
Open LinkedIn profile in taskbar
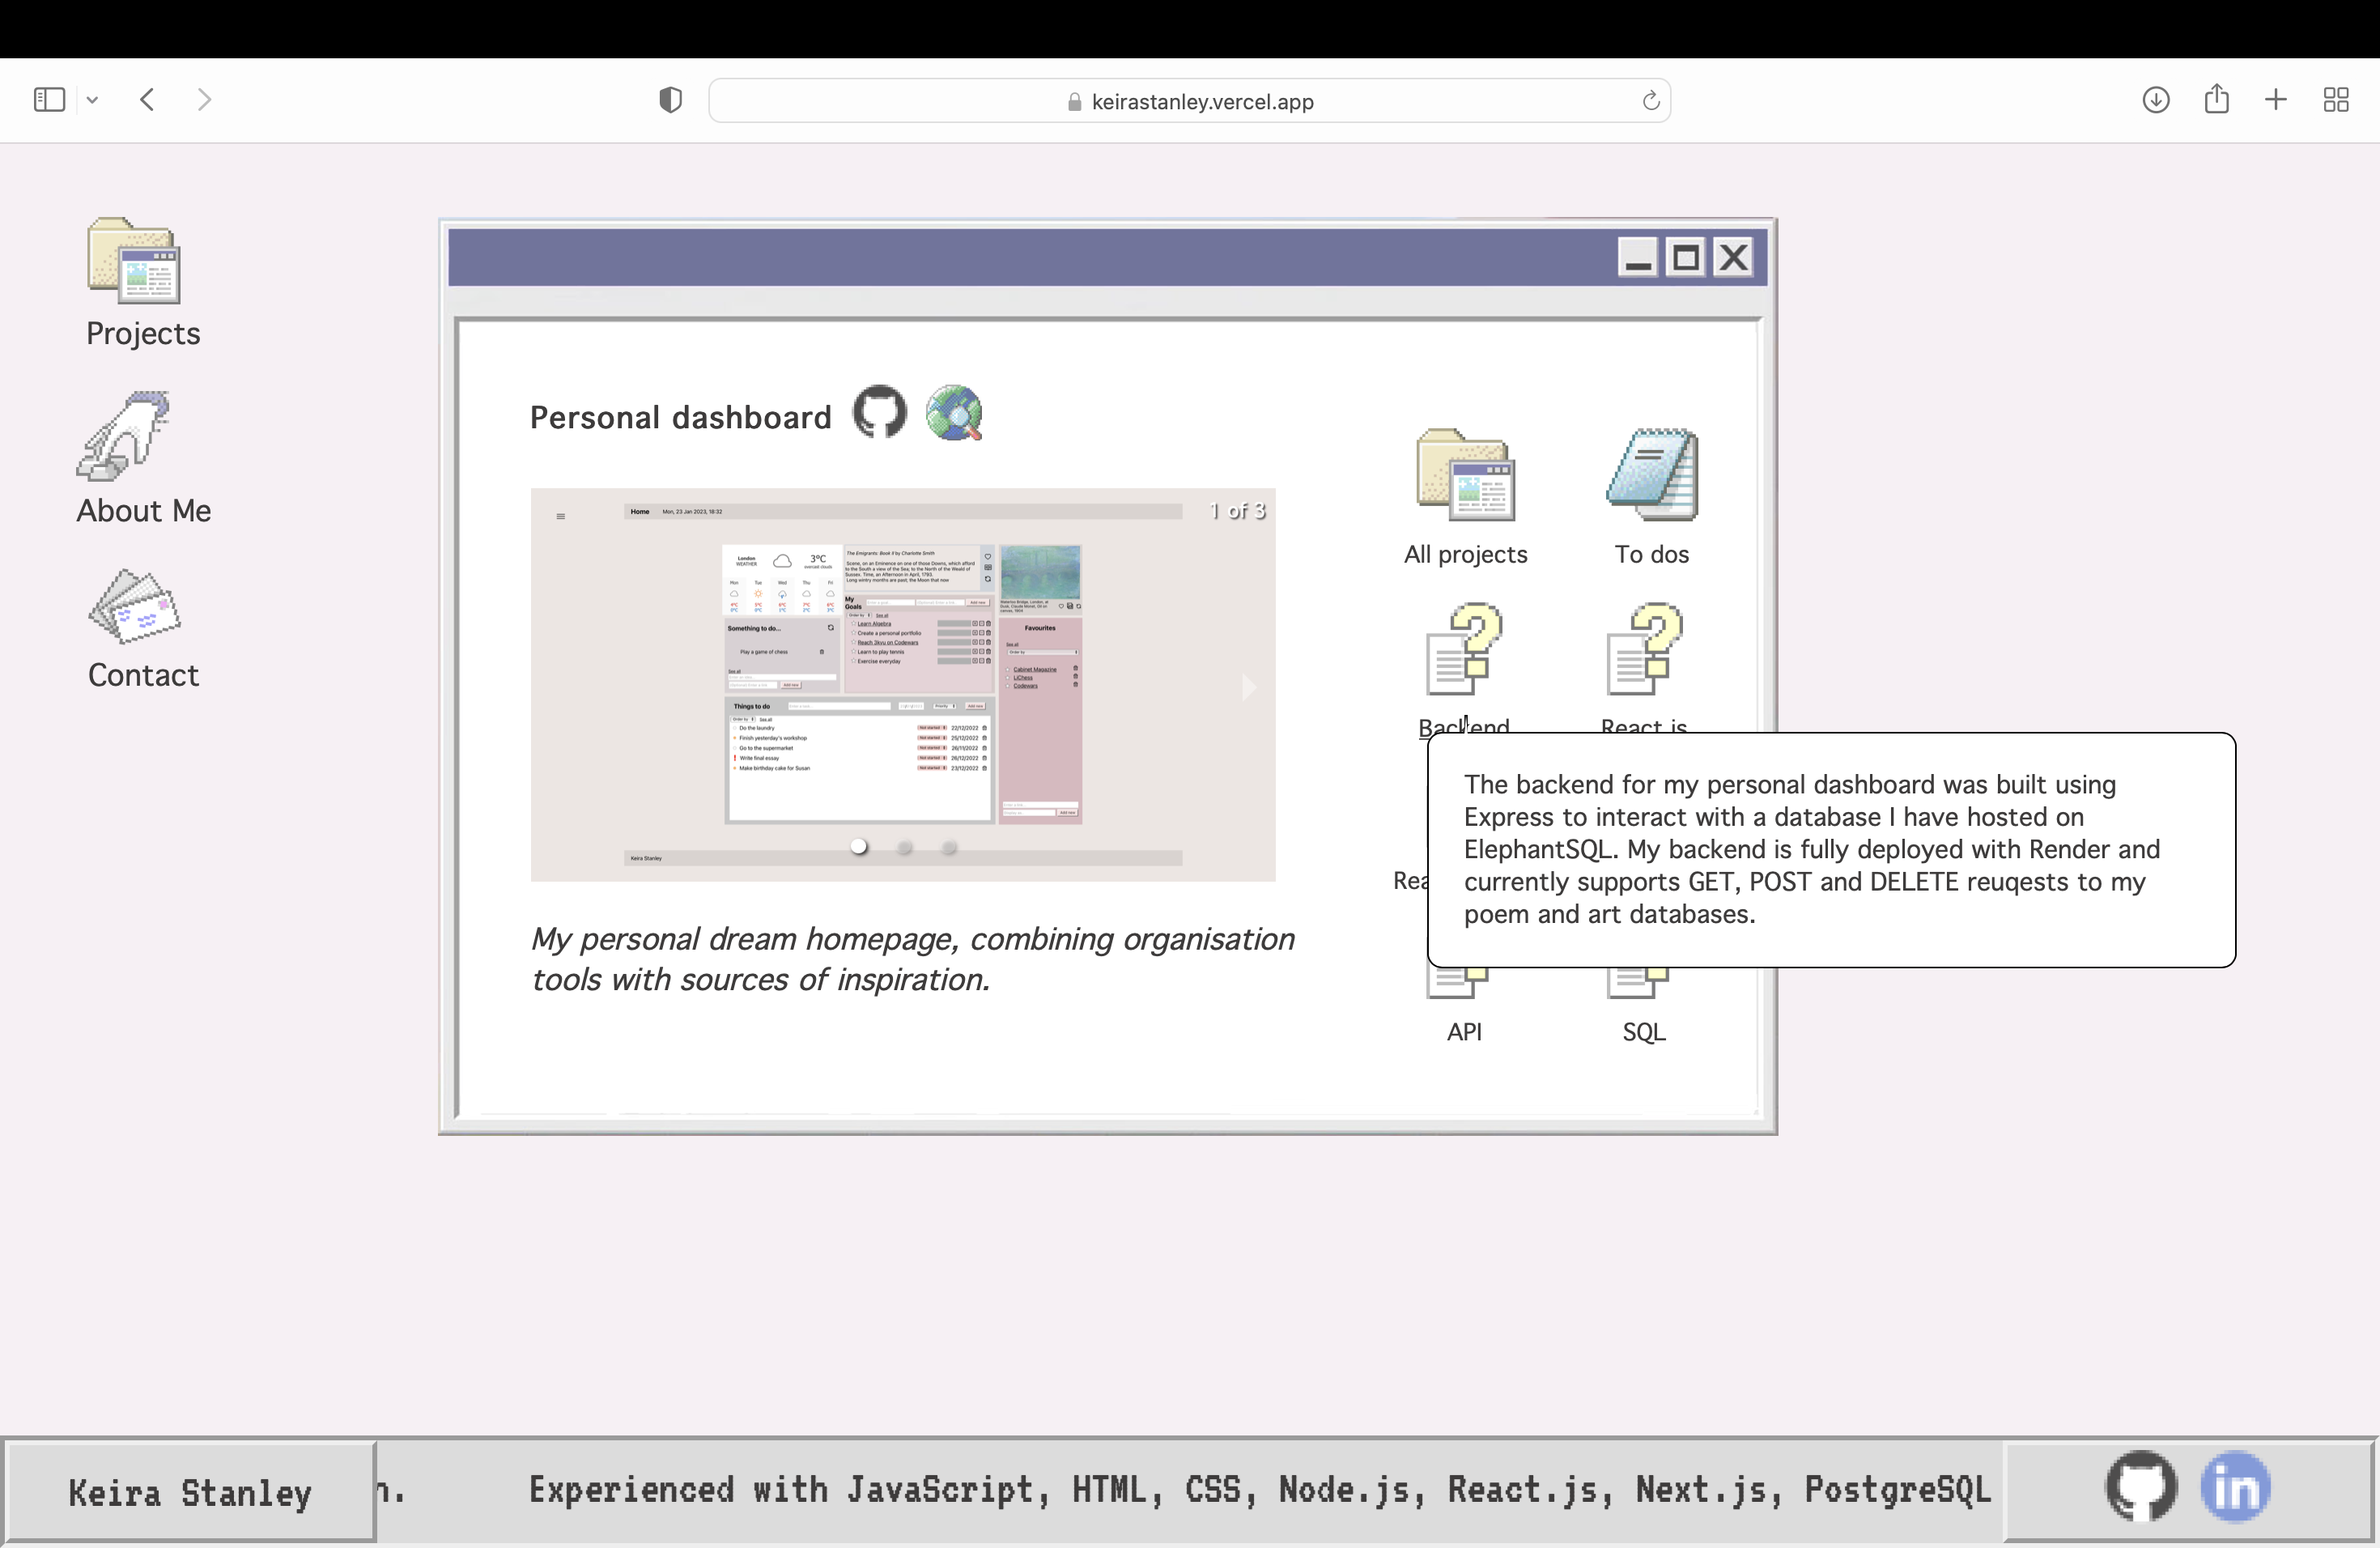[2236, 1487]
